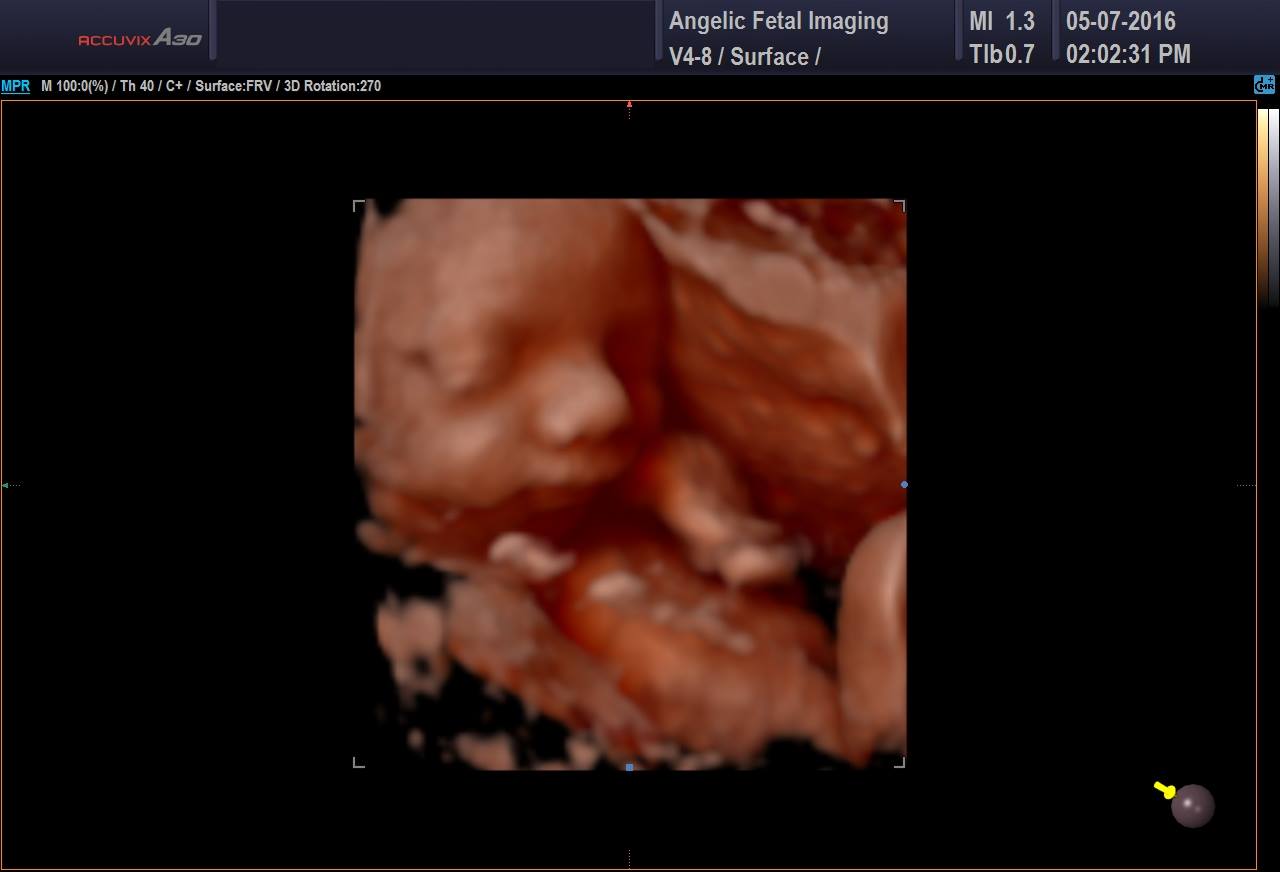Click the 'M 100:0(%)' parameter text
Viewport: 1280px width, 872px height.
[74, 86]
